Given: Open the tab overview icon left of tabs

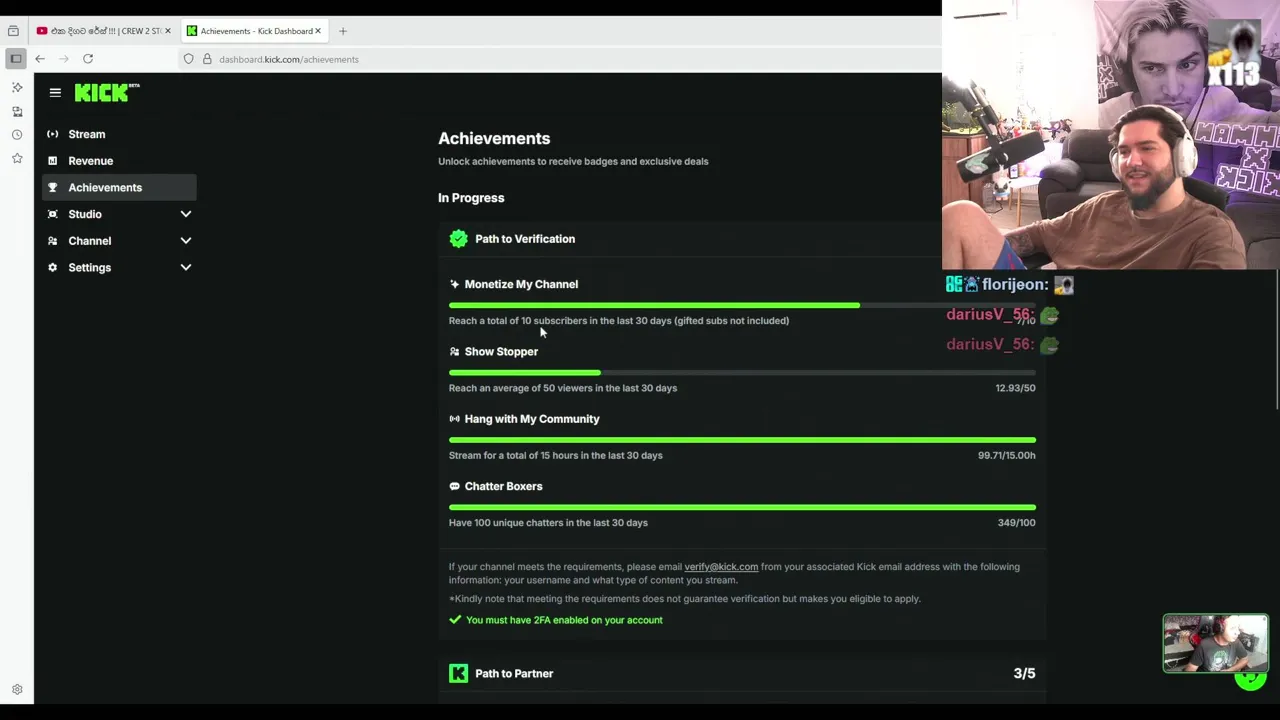Looking at the screenshot, I should [x=13, y=31].
